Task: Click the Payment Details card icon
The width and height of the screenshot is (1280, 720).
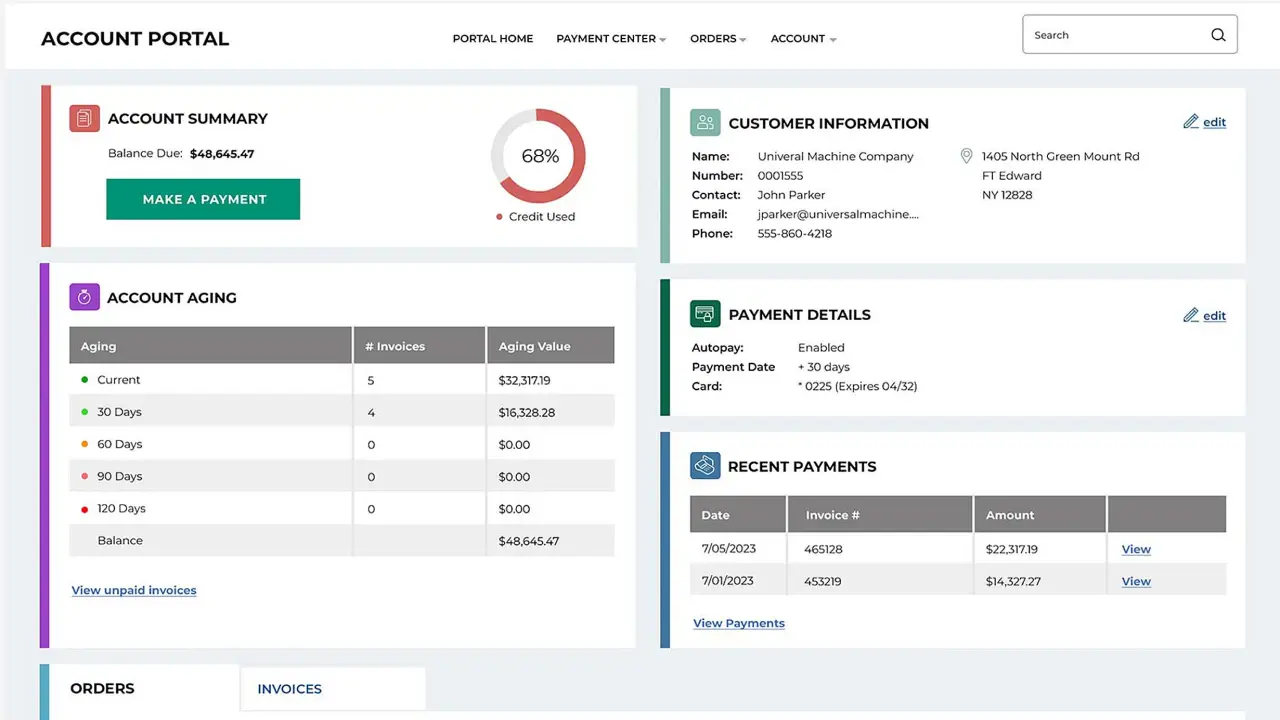Action: 705,314
